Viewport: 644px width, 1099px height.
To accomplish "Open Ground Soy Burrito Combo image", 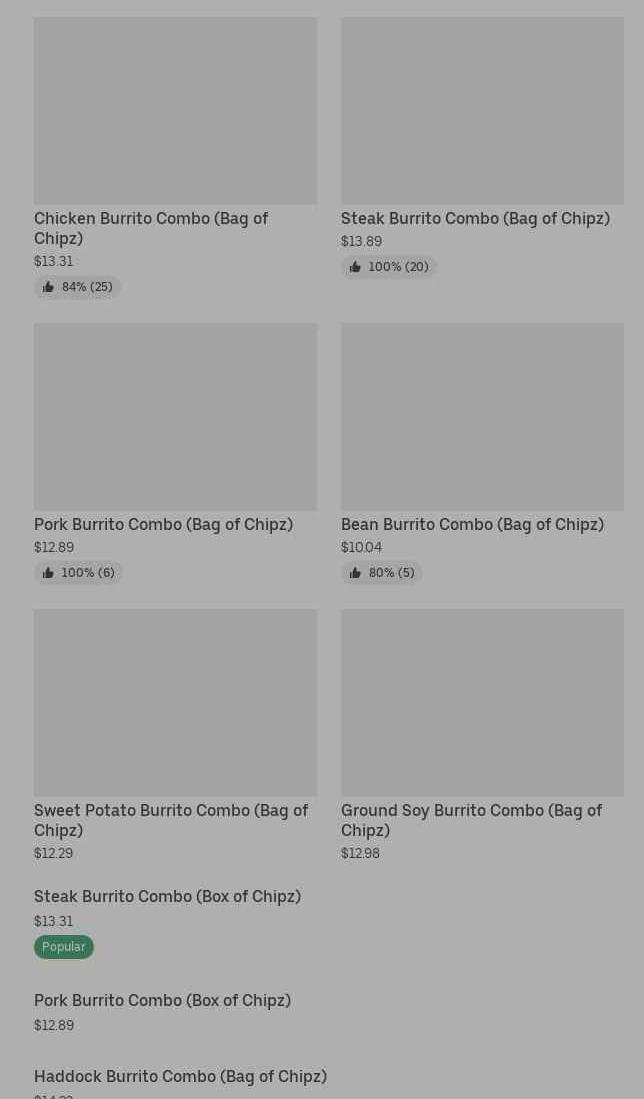I will [482, 703].
